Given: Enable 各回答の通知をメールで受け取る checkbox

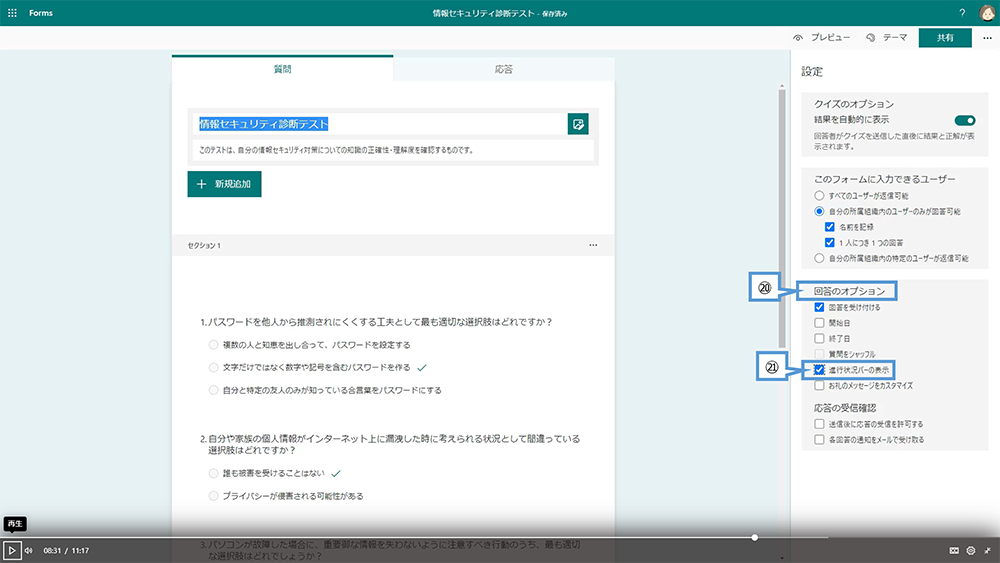Looking at the screenshot, I should point(819,439).
